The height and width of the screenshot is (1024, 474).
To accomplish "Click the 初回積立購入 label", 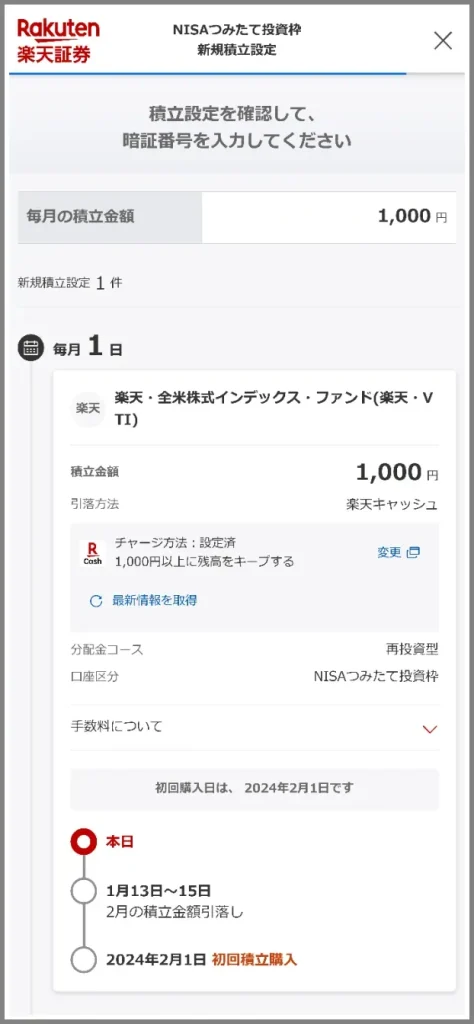I will (254, 959).
